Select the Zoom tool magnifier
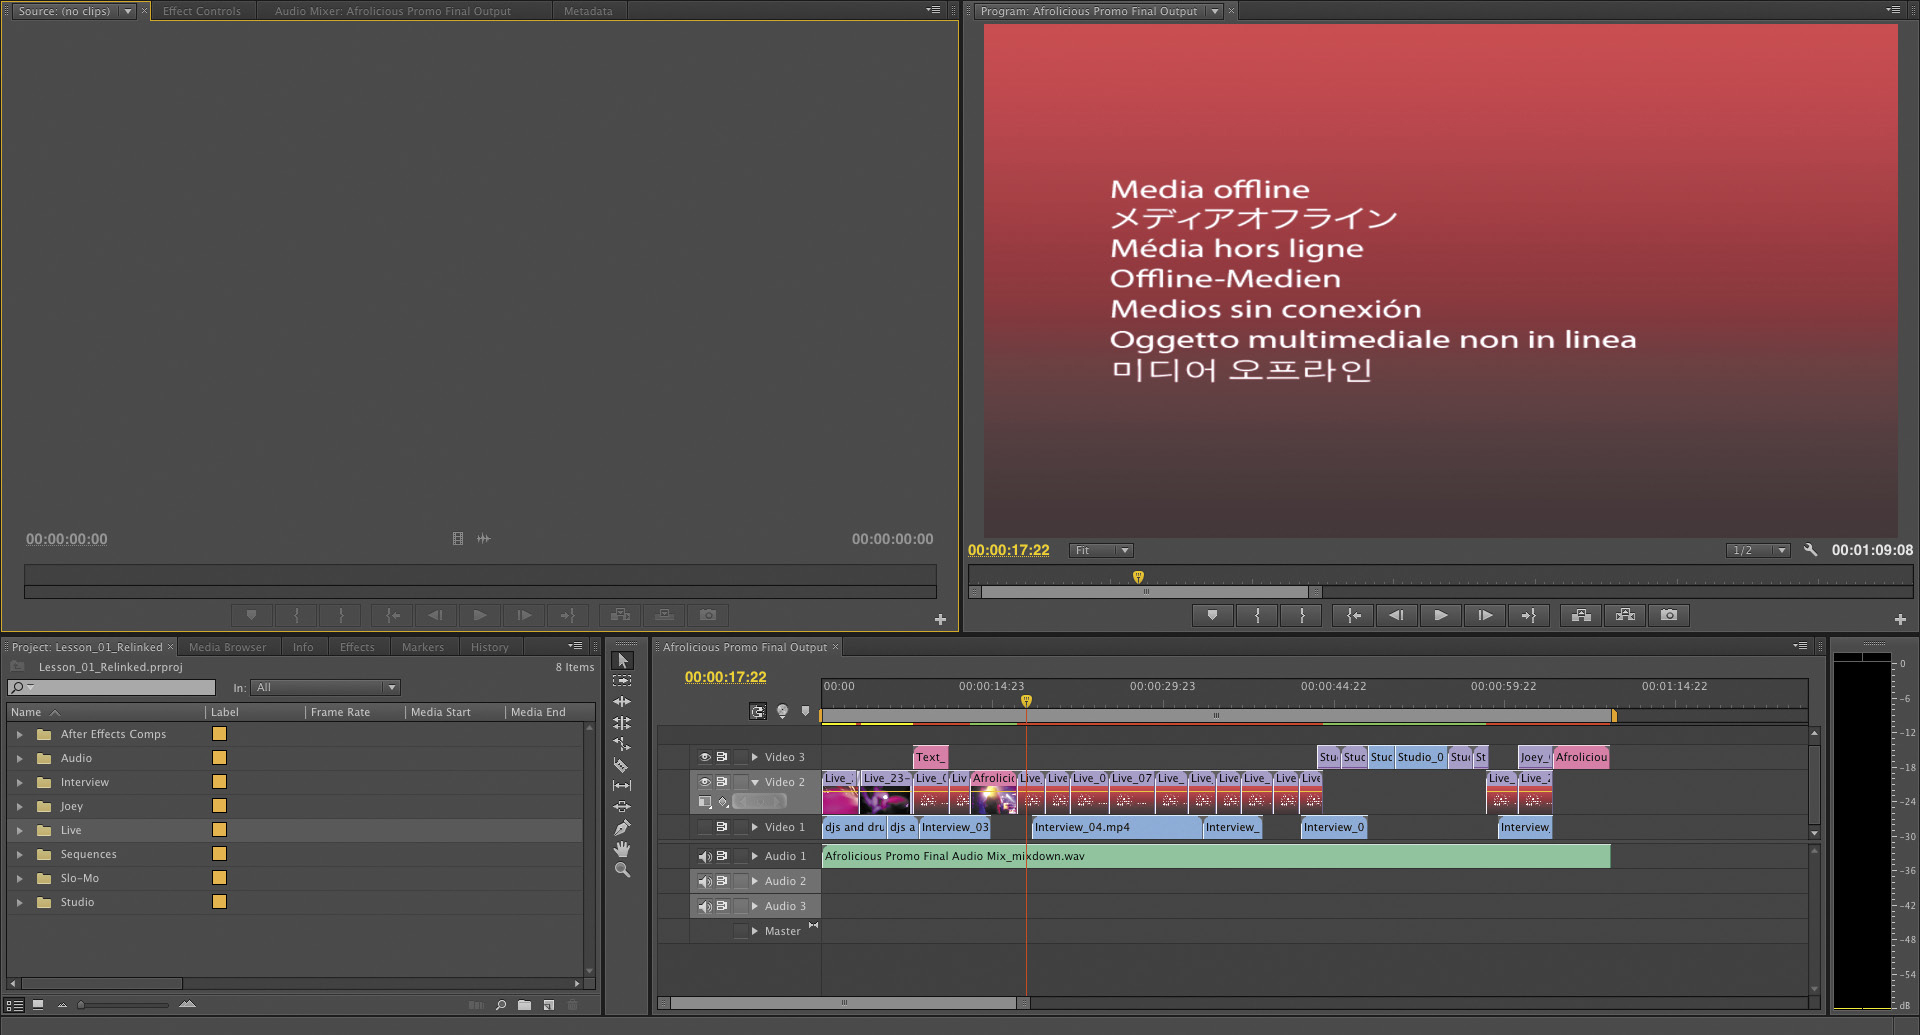Viewport: 1920px width, 1035px height. click(x=622, y=870)
